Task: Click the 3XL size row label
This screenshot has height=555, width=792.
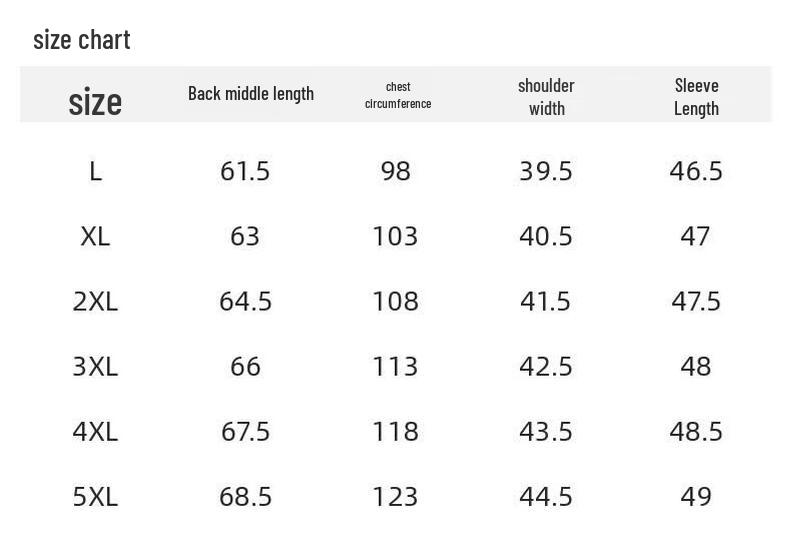Action: pyautogui.click(x=95, y=366)
